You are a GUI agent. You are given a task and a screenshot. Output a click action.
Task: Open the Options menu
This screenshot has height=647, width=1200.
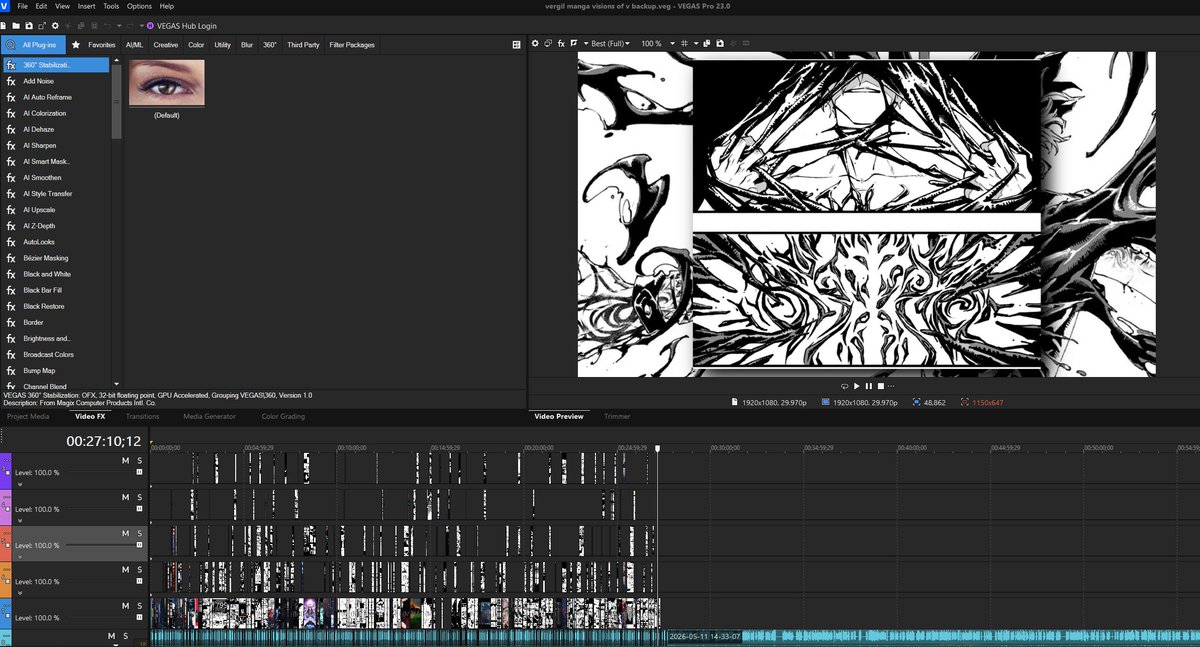click(x=140, y=6)
